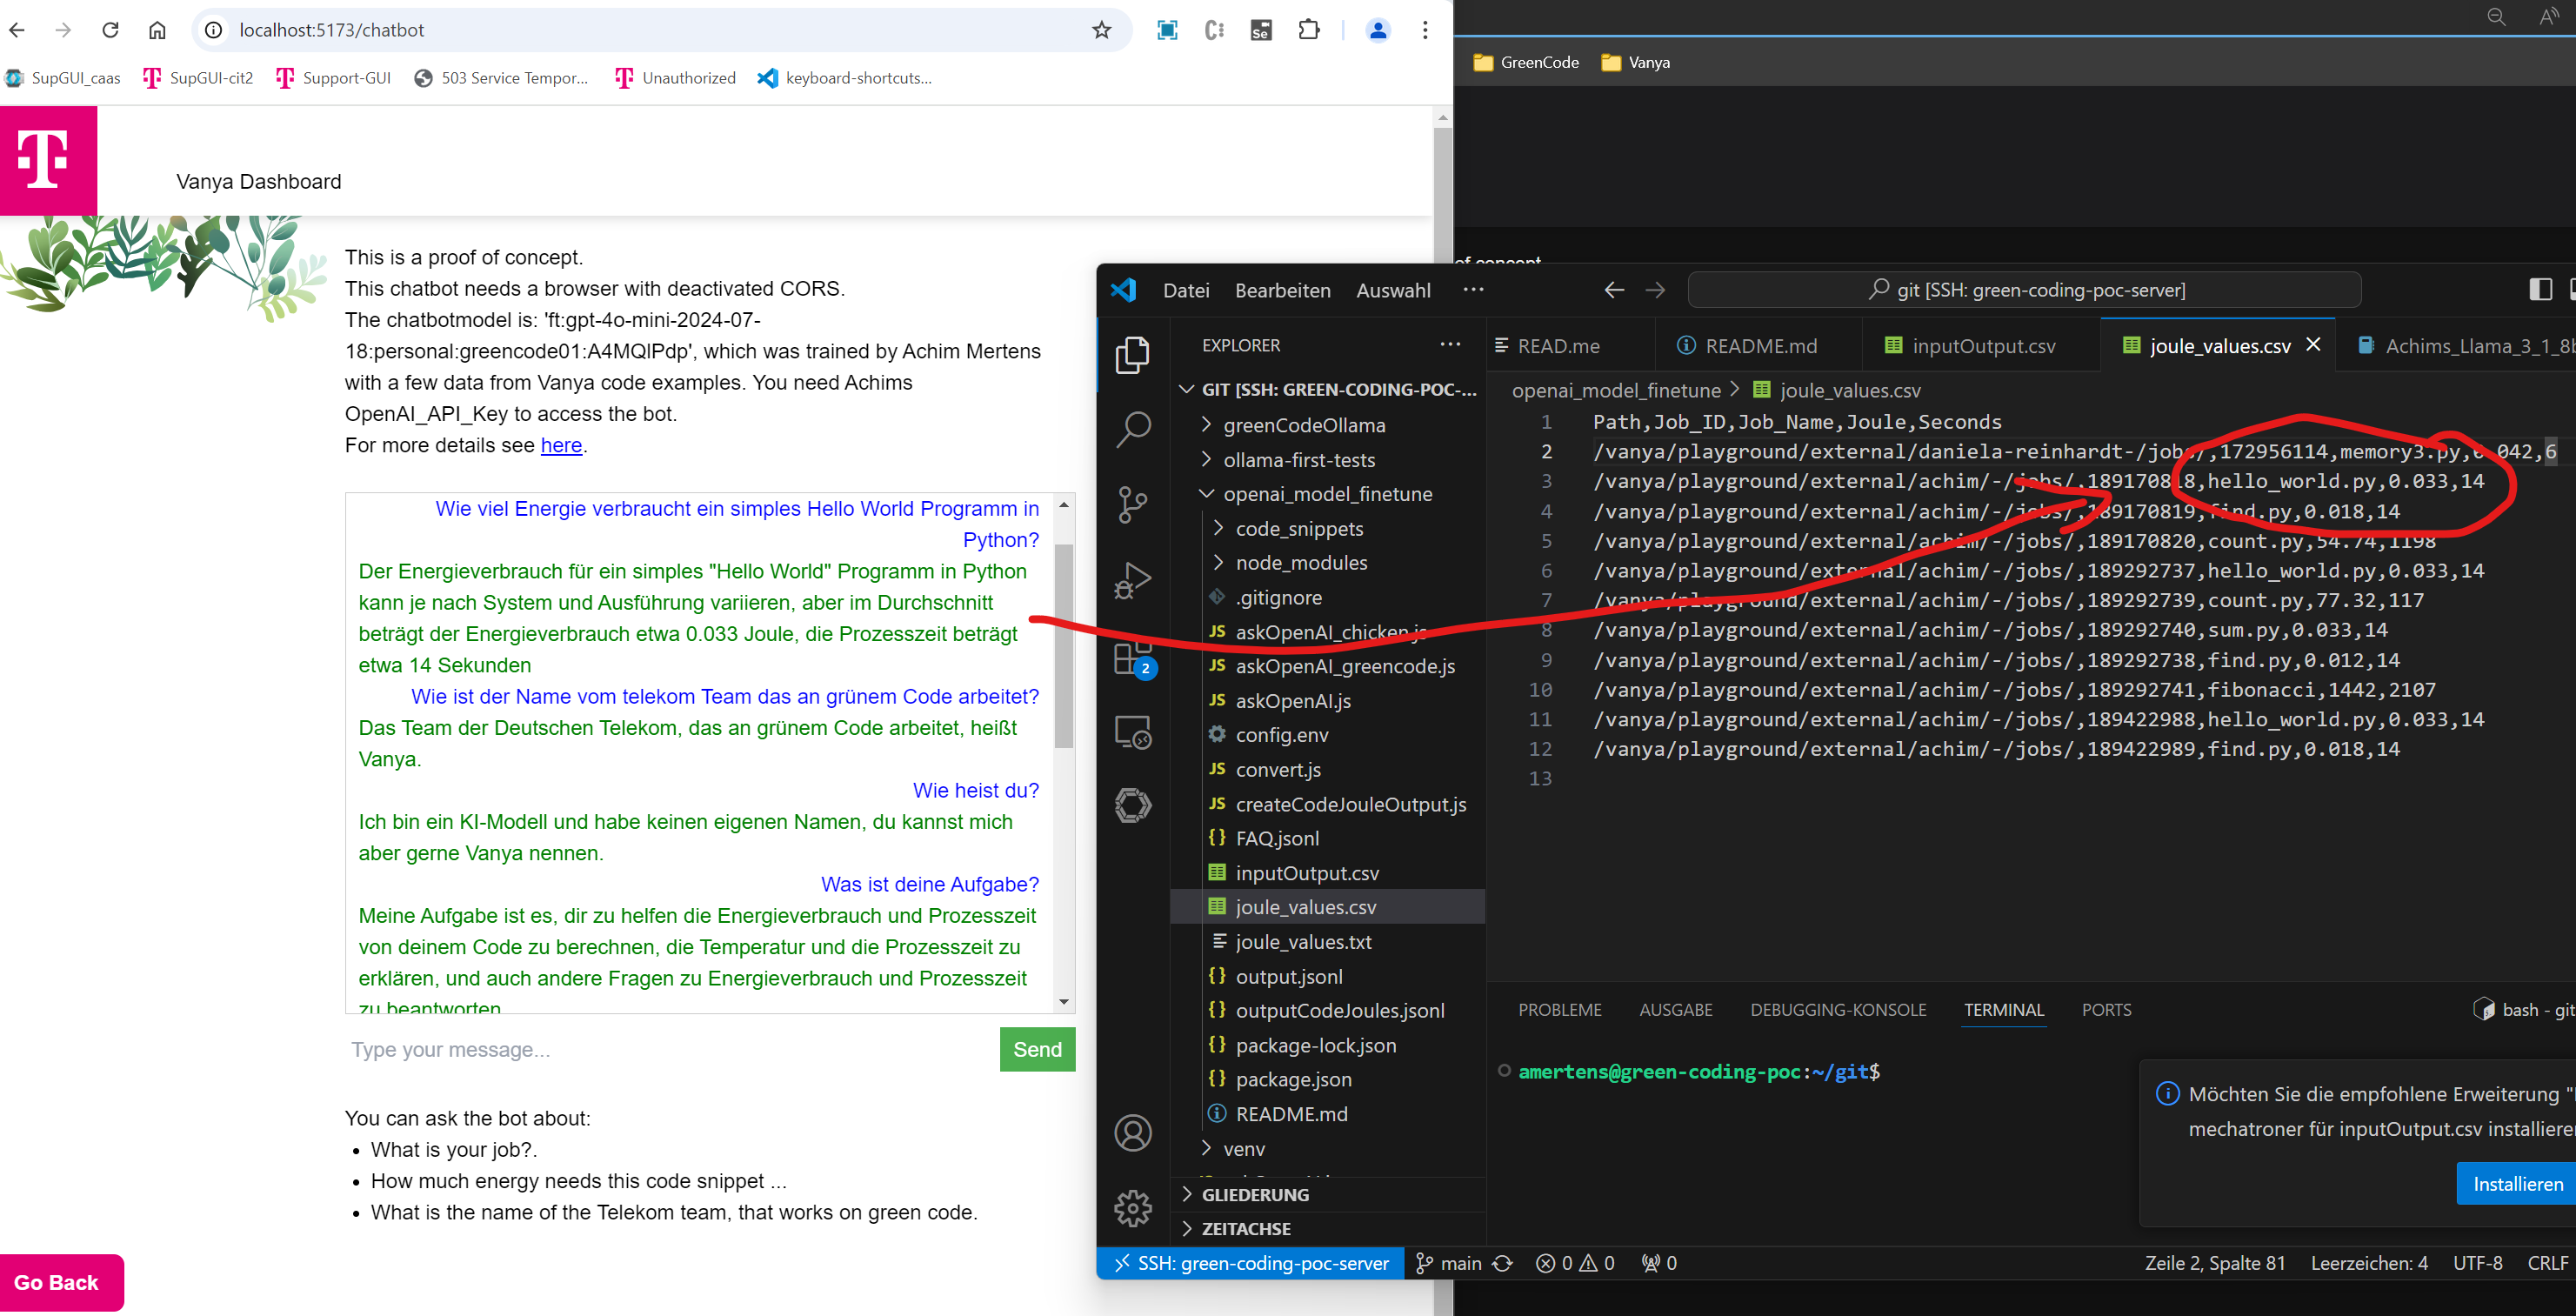
Task: Show errors and warnings count
Action: pyautogui.click(x=1575, y=1263)
